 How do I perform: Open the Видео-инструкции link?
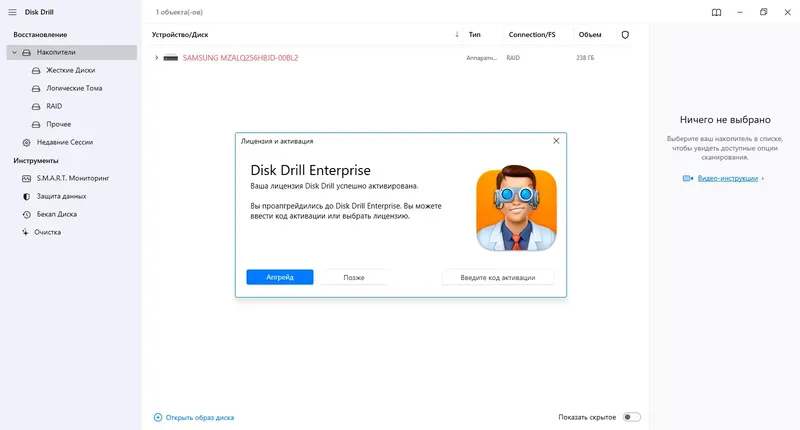(x=728, y=178)
